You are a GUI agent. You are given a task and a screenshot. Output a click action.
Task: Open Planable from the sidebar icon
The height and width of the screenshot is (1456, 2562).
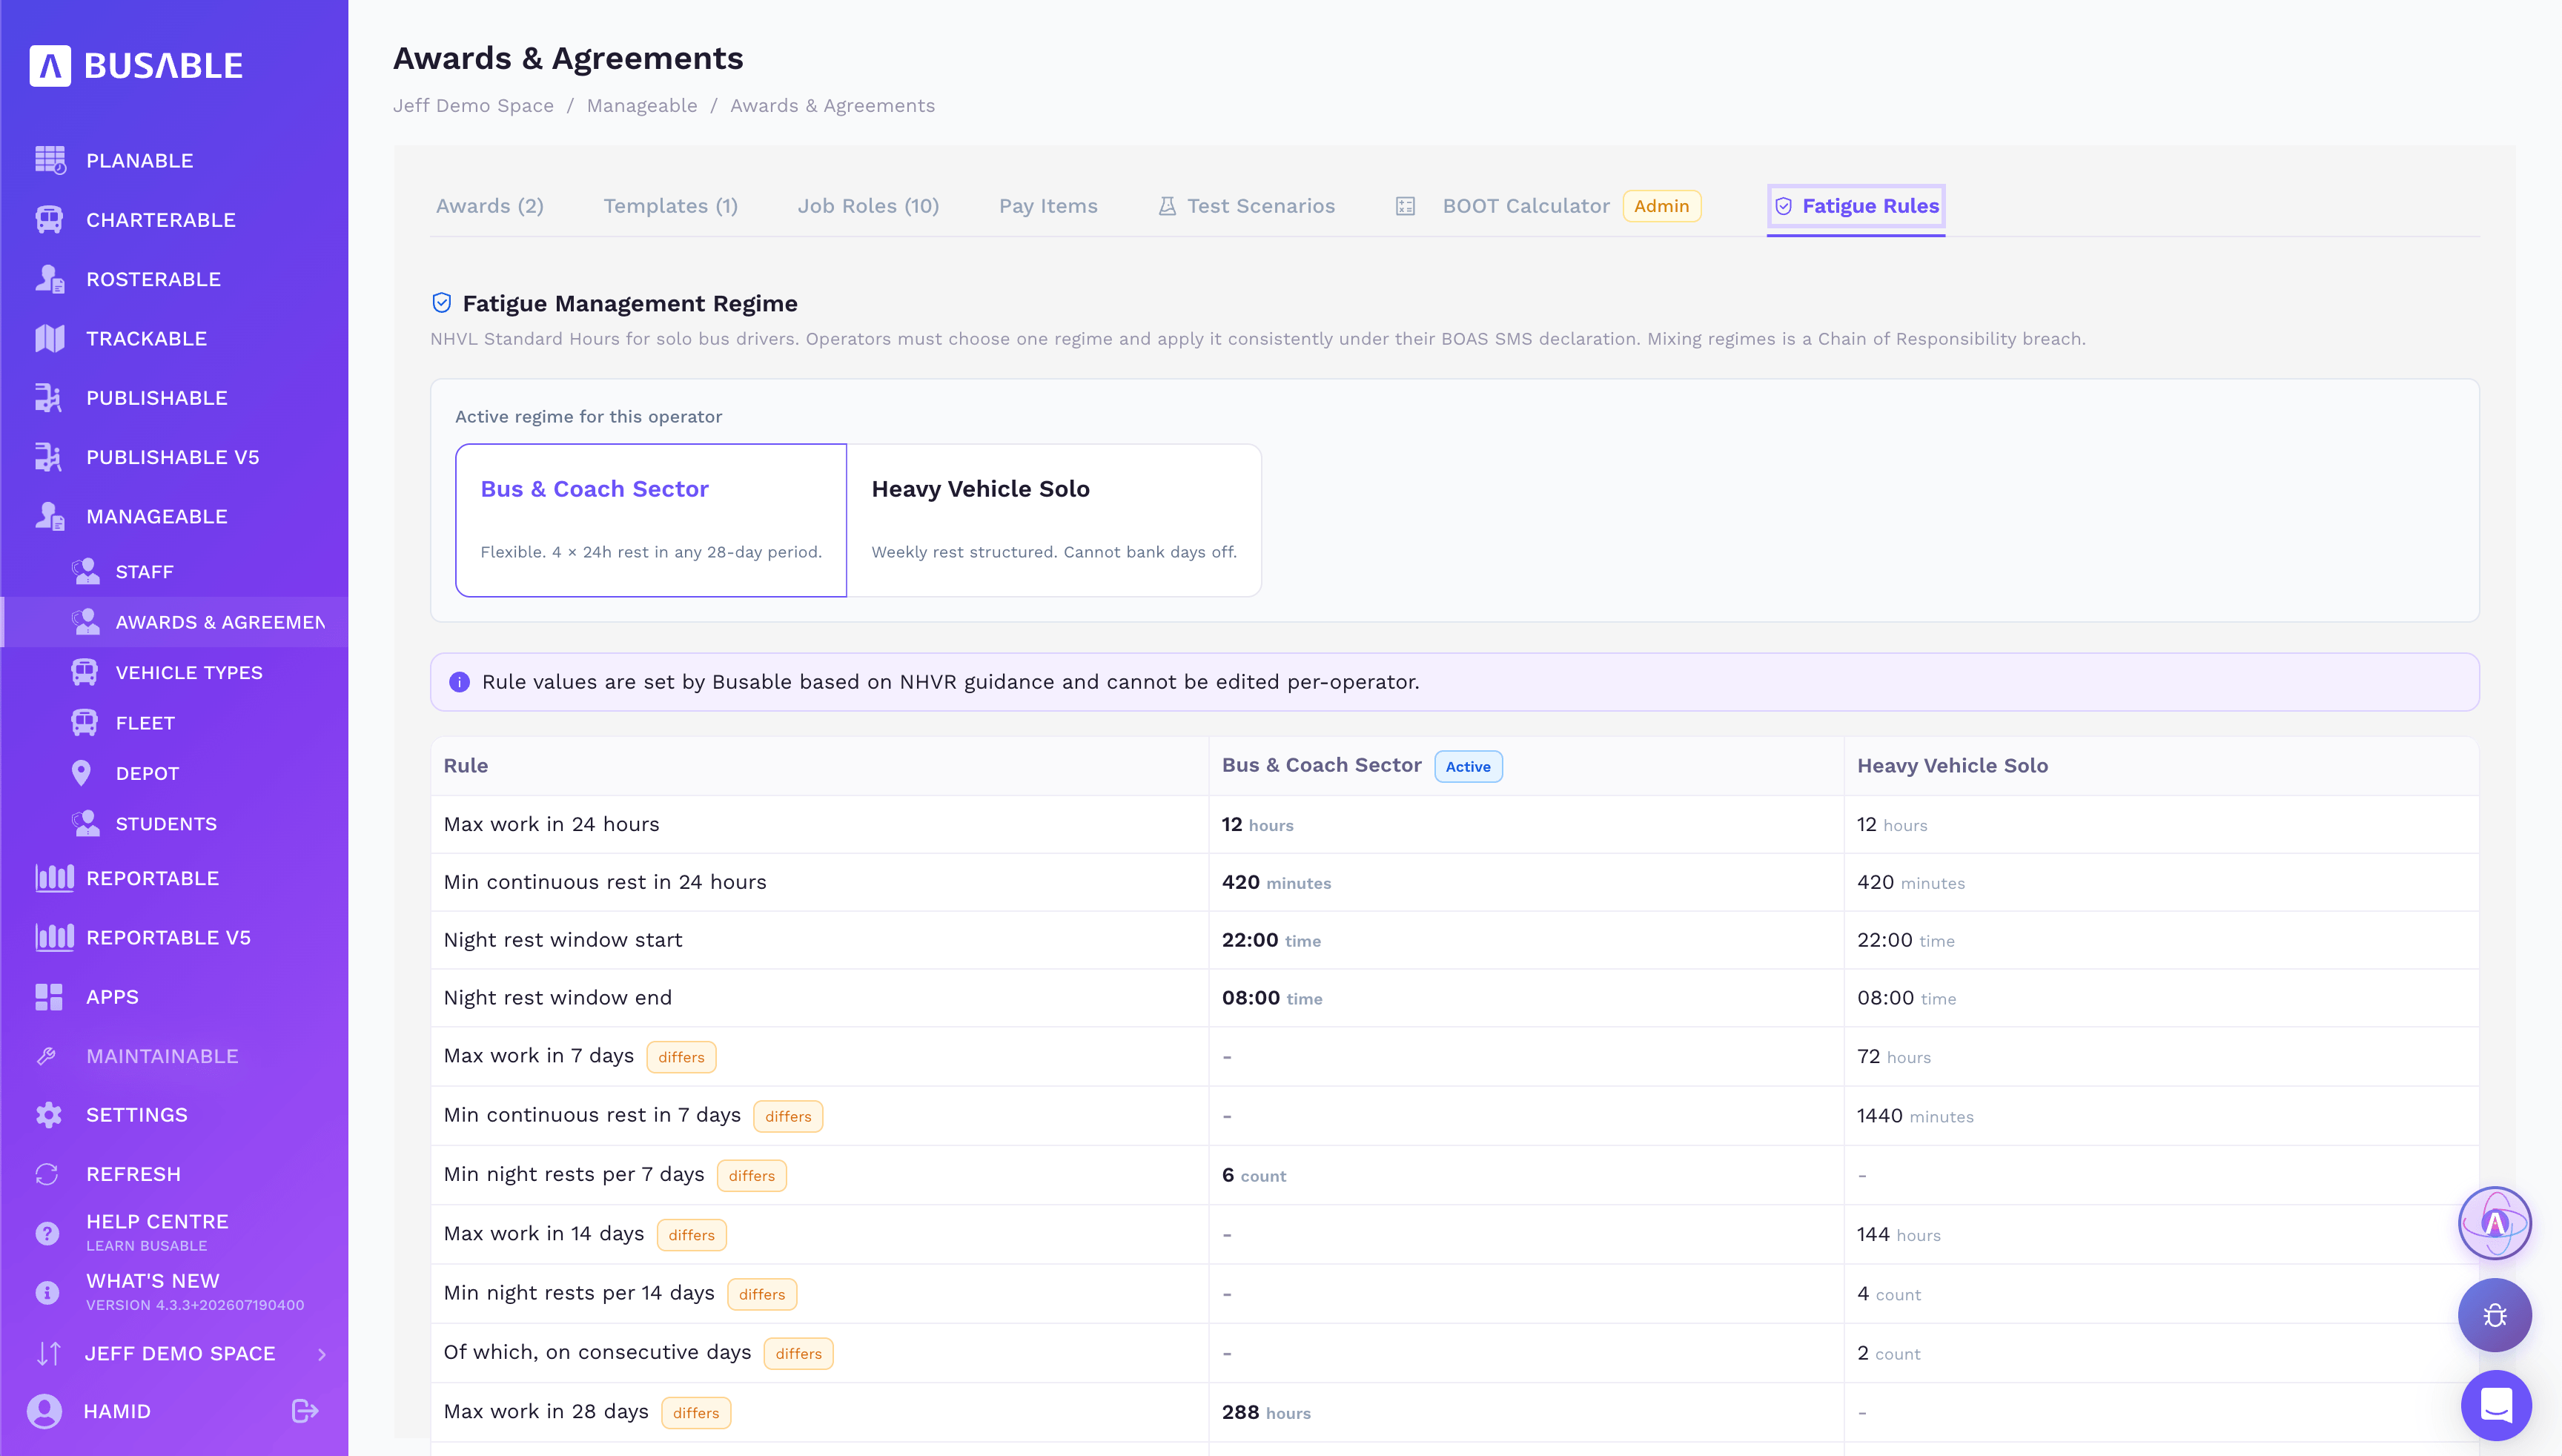click(x=50, y=160)
